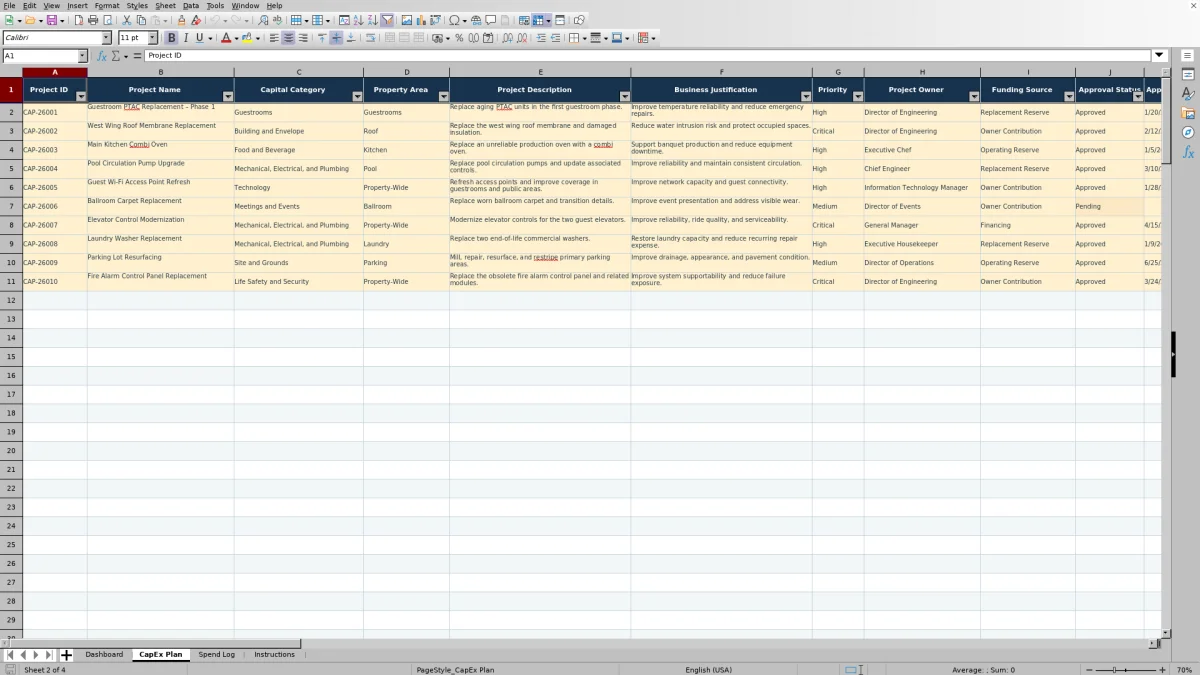This screenshot has width=1200, height=675.
Task: Click the zoom slider in status bar
Action: click(x=1127, y=670)
